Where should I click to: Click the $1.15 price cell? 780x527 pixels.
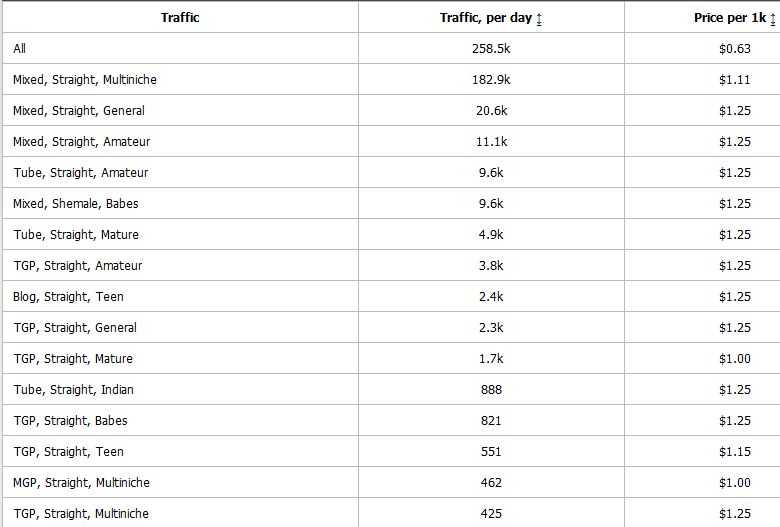coord(734,452)
